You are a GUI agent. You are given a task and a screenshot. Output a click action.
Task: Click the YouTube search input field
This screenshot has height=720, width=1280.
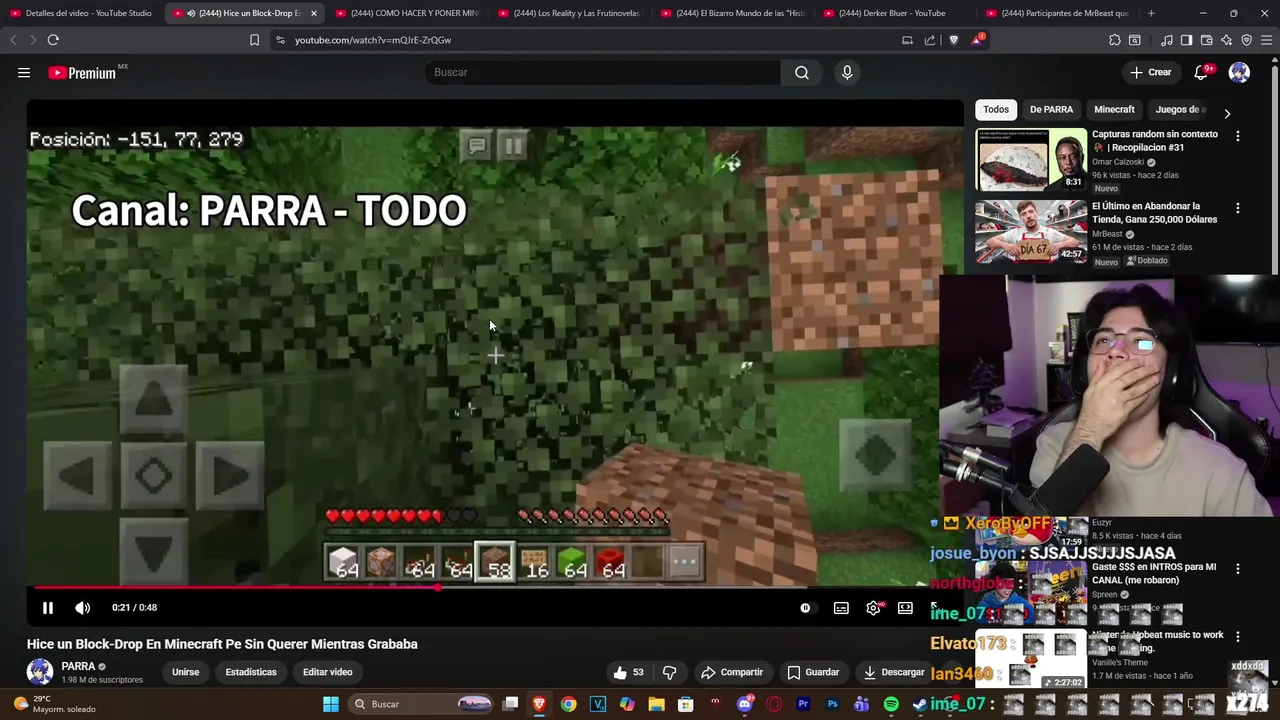[x=603, y=72]
